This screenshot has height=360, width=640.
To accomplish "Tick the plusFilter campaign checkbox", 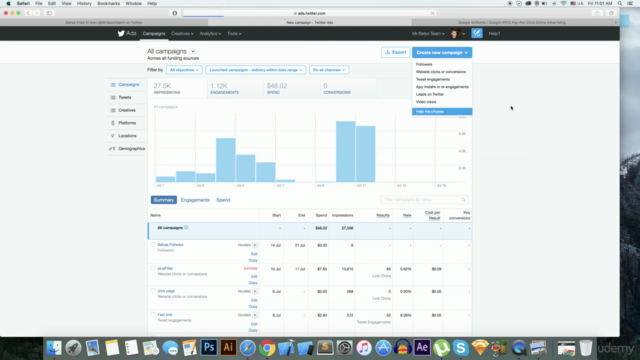I will point(153,269).
